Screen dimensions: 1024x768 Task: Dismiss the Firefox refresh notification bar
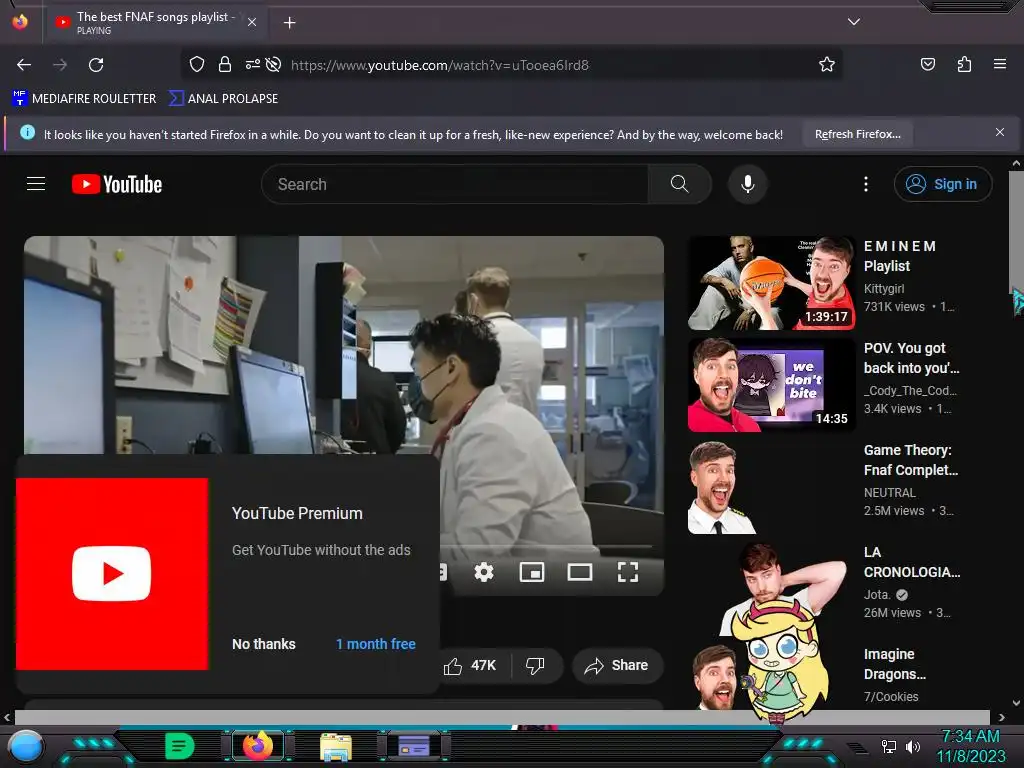(999, 132)
